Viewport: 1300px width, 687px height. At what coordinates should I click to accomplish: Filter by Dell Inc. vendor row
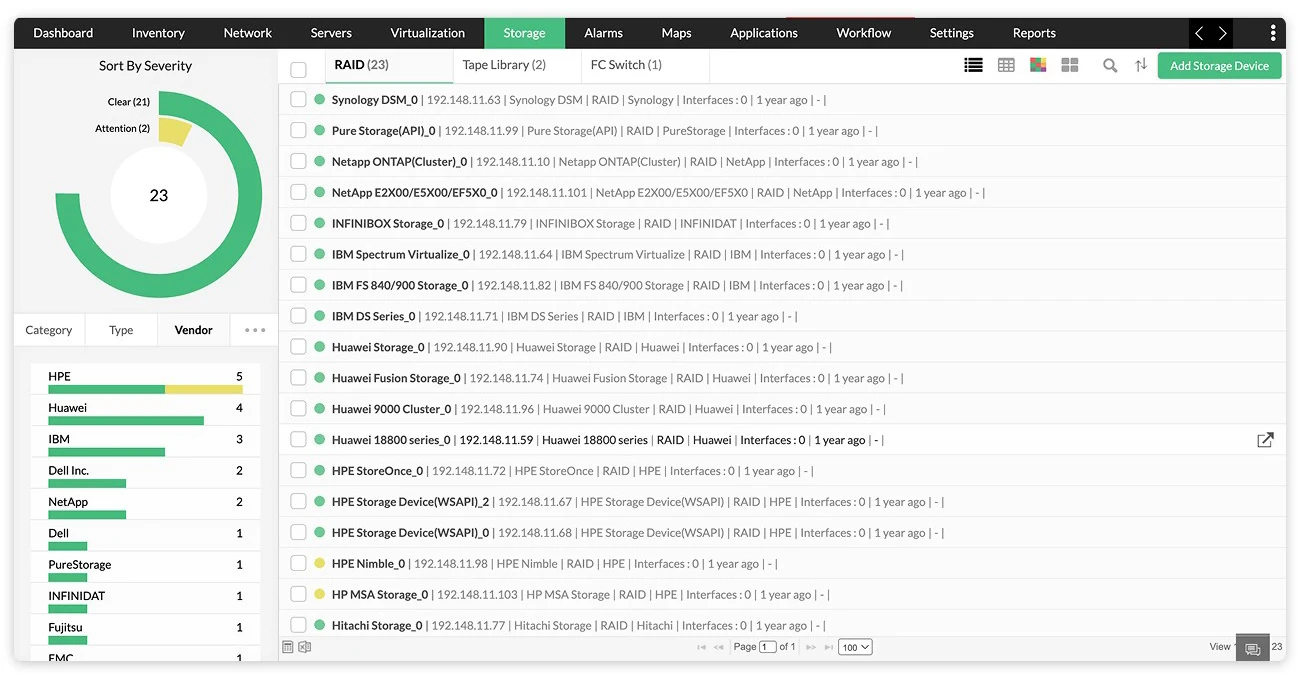coord(146,474)
